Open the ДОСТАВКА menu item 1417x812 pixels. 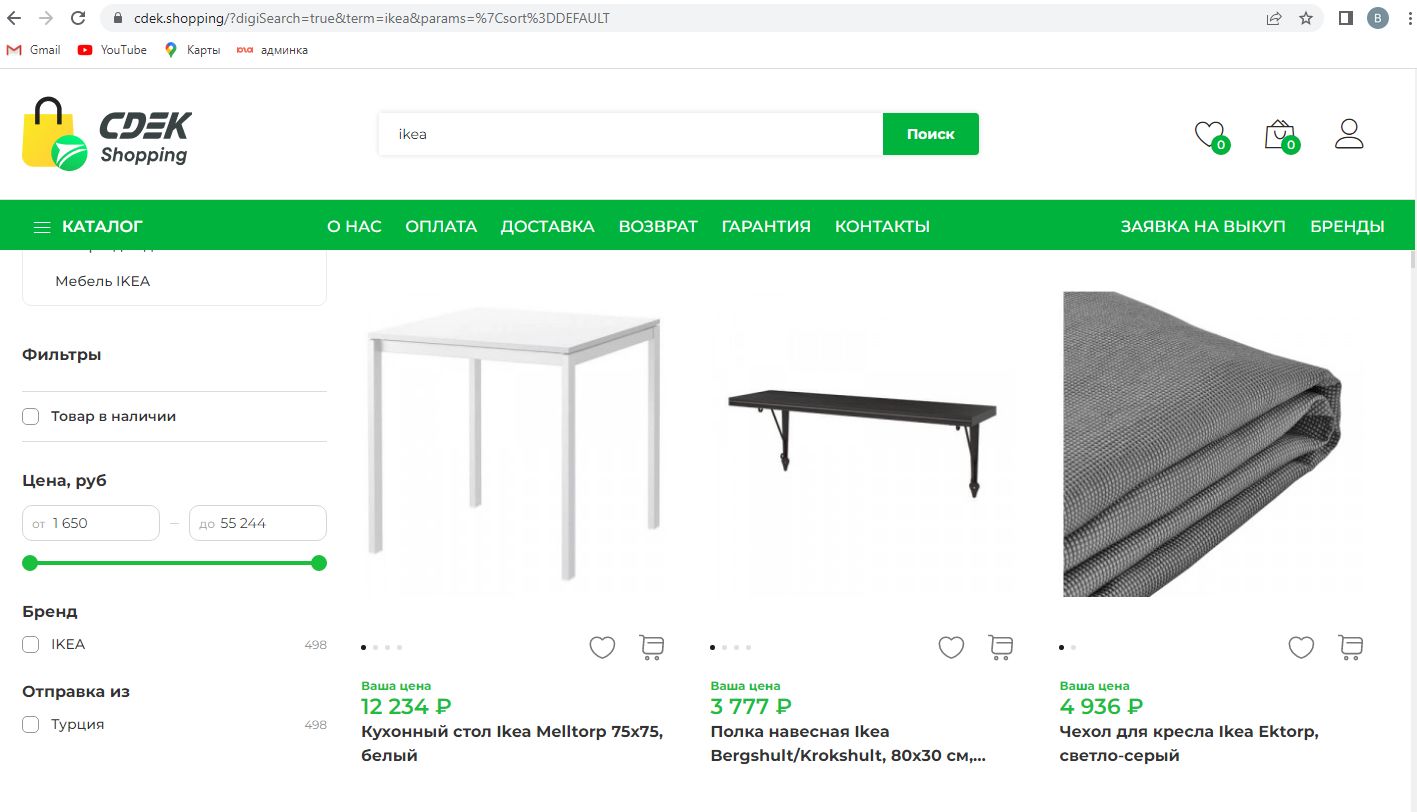click(547, 227)
